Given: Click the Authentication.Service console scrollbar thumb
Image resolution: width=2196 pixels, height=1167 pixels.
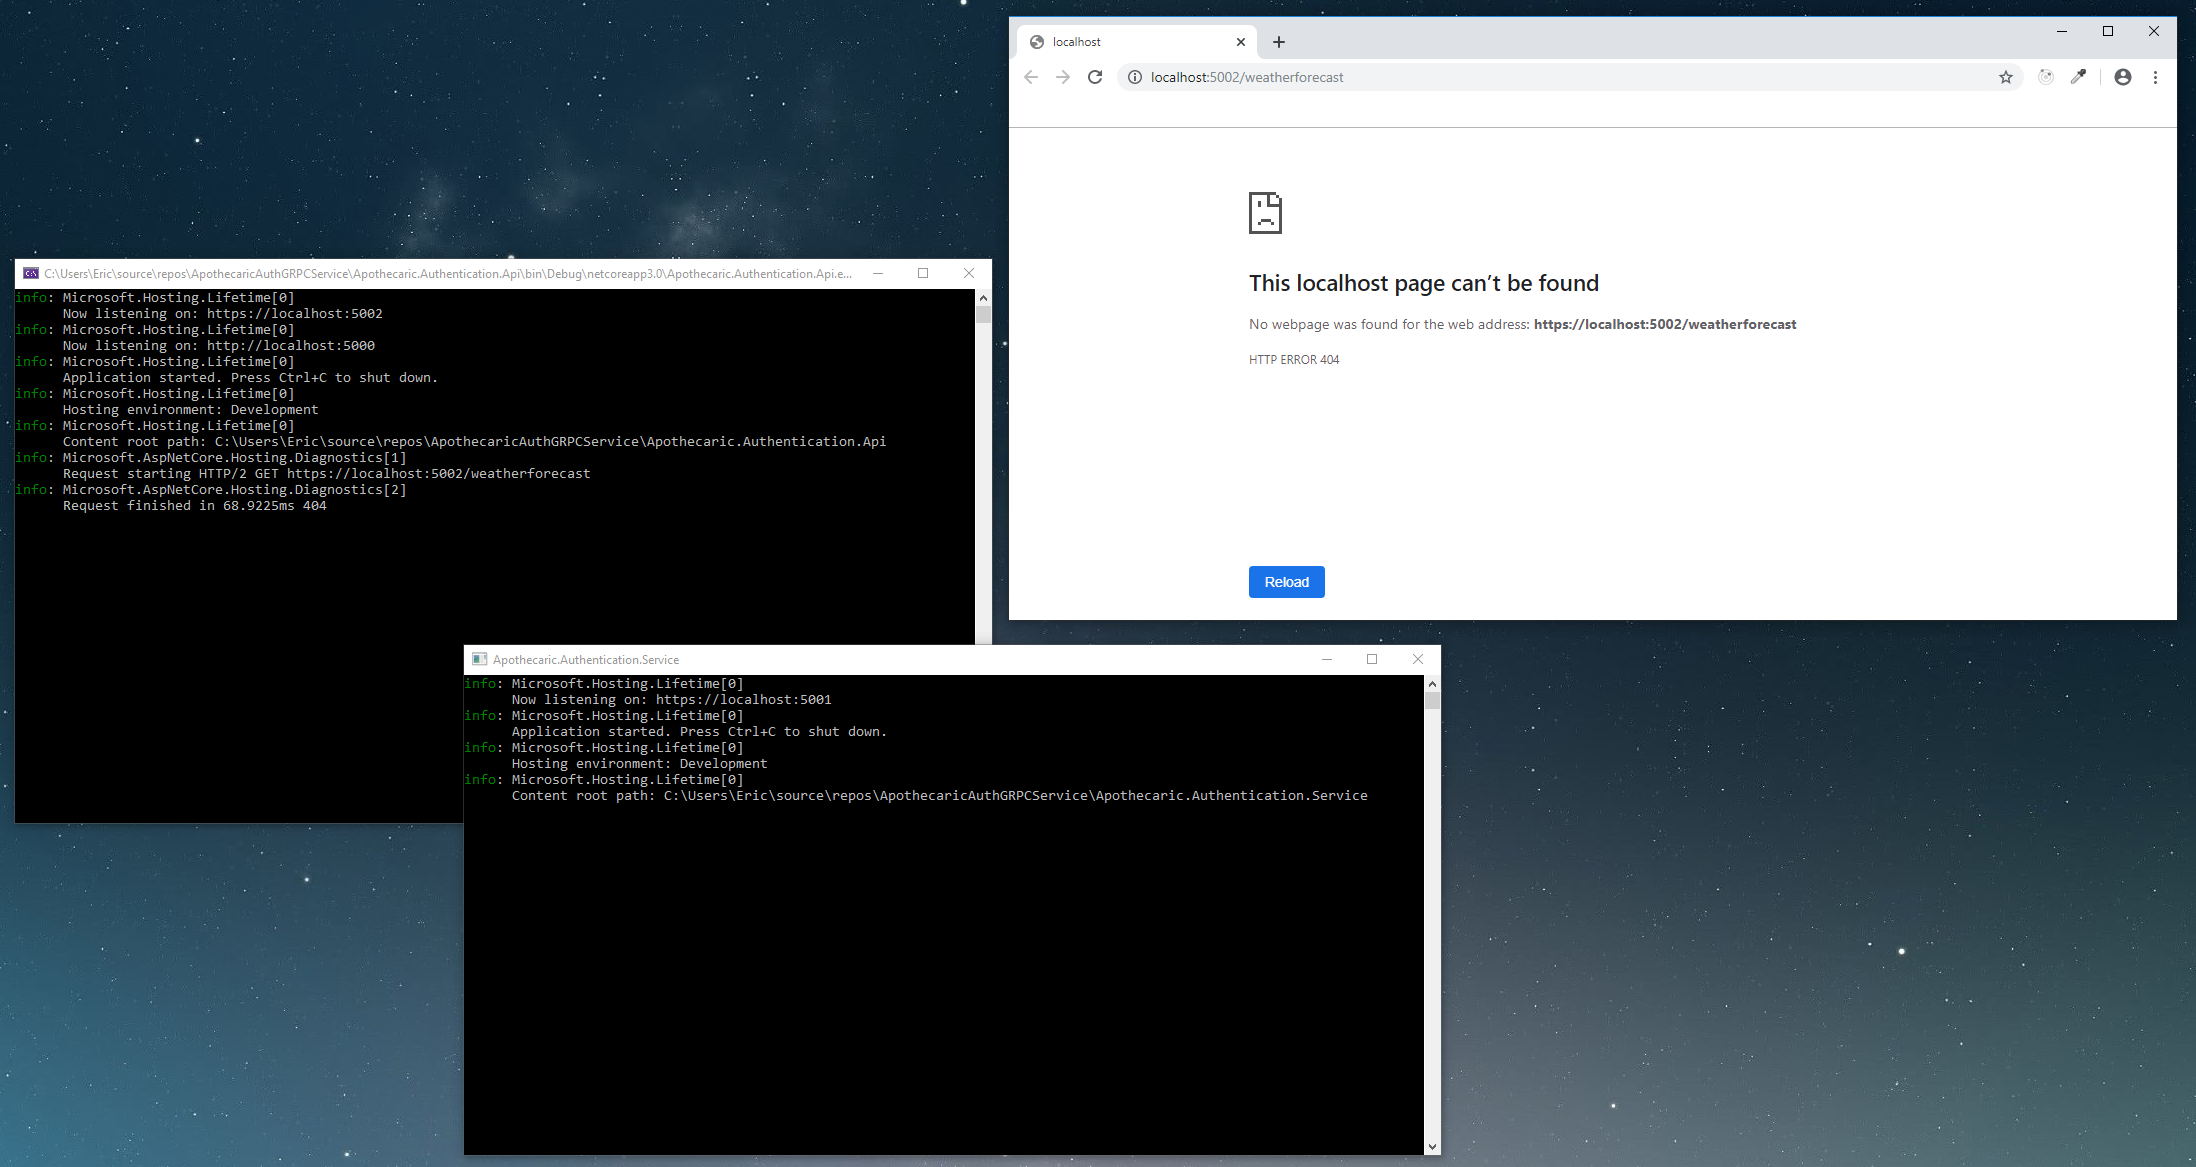Looking at the screenshot, I should click(x=1432, y=701).
